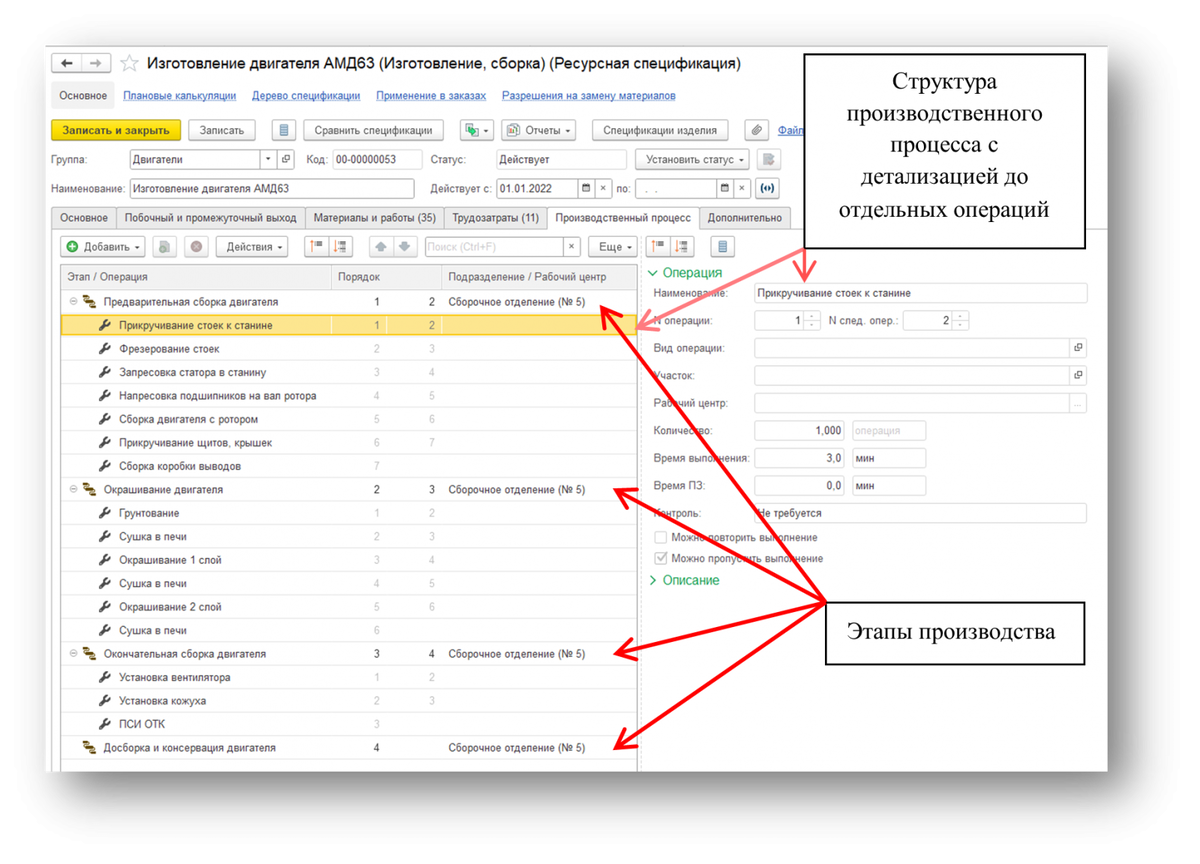Viewport: 1200px width, 864px height.
Task: Click Записать и закрыть button
Action: [x=116, y=130]
